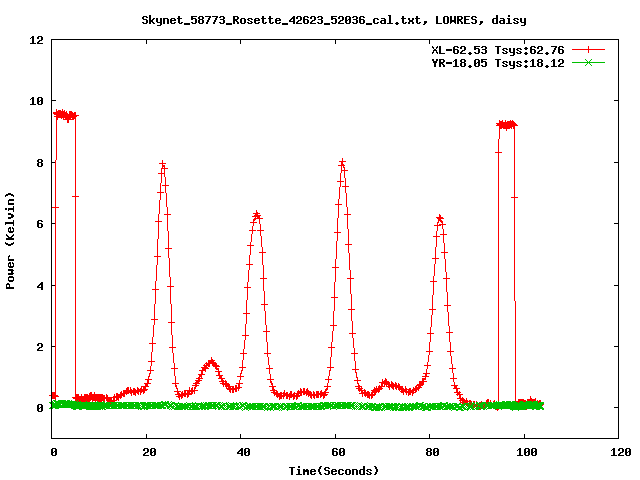Click the small red bump near 34 seconds
The width and height of the screenshot is (640, 480).
[211, 362]
